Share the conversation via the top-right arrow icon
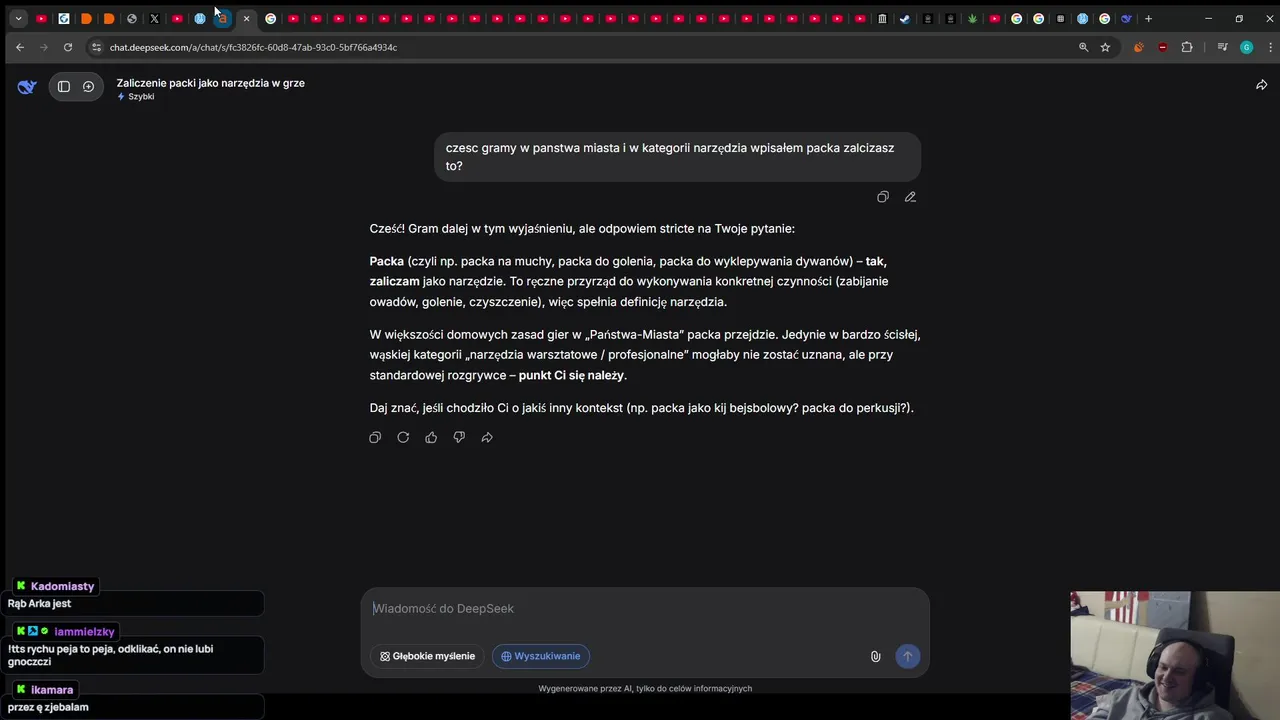Image resolution: width=1280 pixels, height=720 pixels. point(1261,85)
